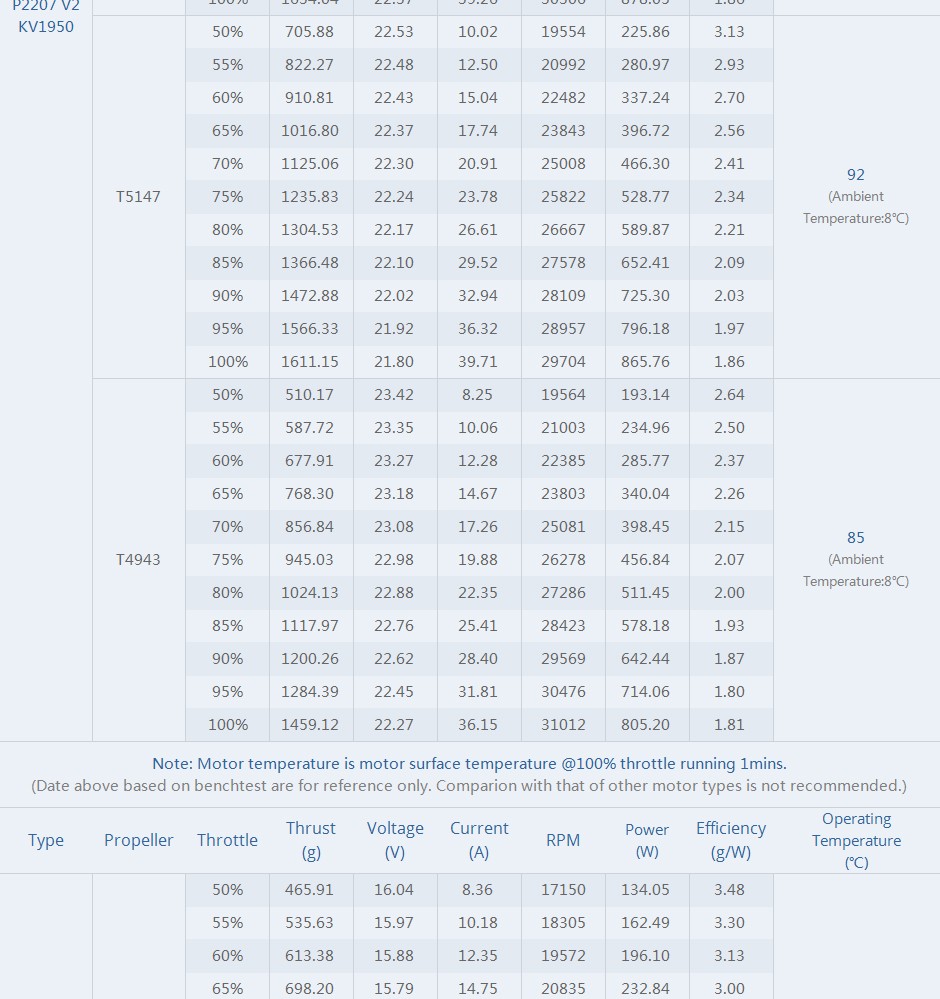Image resolution: width=940 pixels, height=999 pixels.
Task: Click the motor temperature note text
Action: [469, 764]
